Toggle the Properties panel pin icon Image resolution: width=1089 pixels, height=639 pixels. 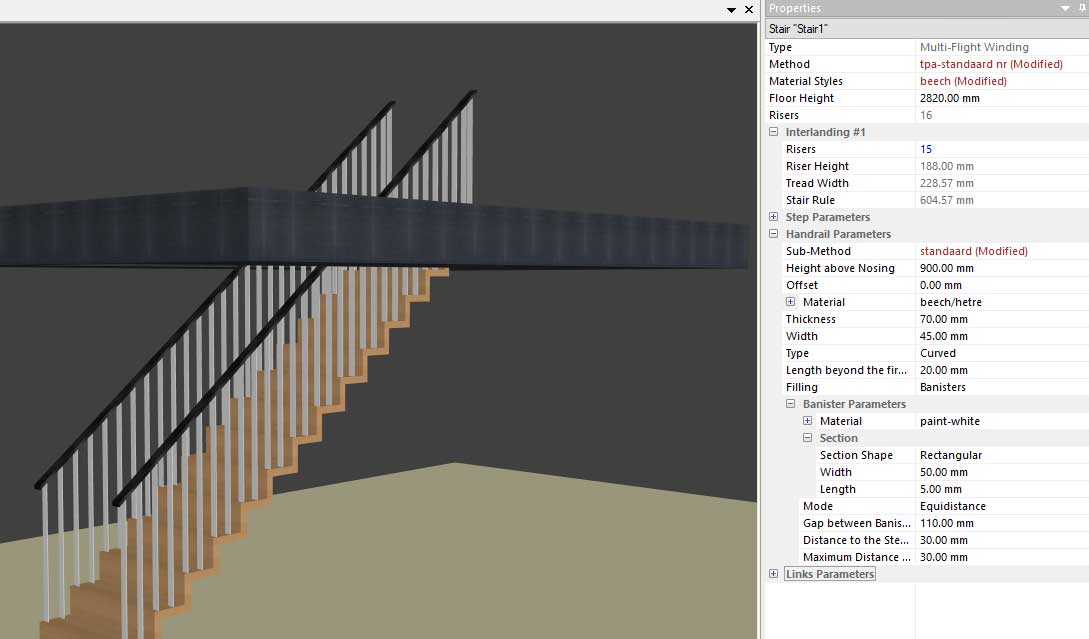click(x=1083, y=8)
